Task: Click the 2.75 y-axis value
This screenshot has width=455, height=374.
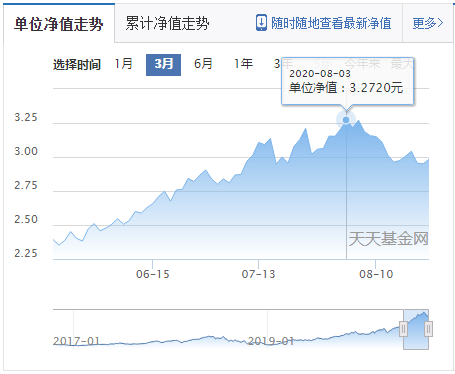Action: tap(26, 185)
